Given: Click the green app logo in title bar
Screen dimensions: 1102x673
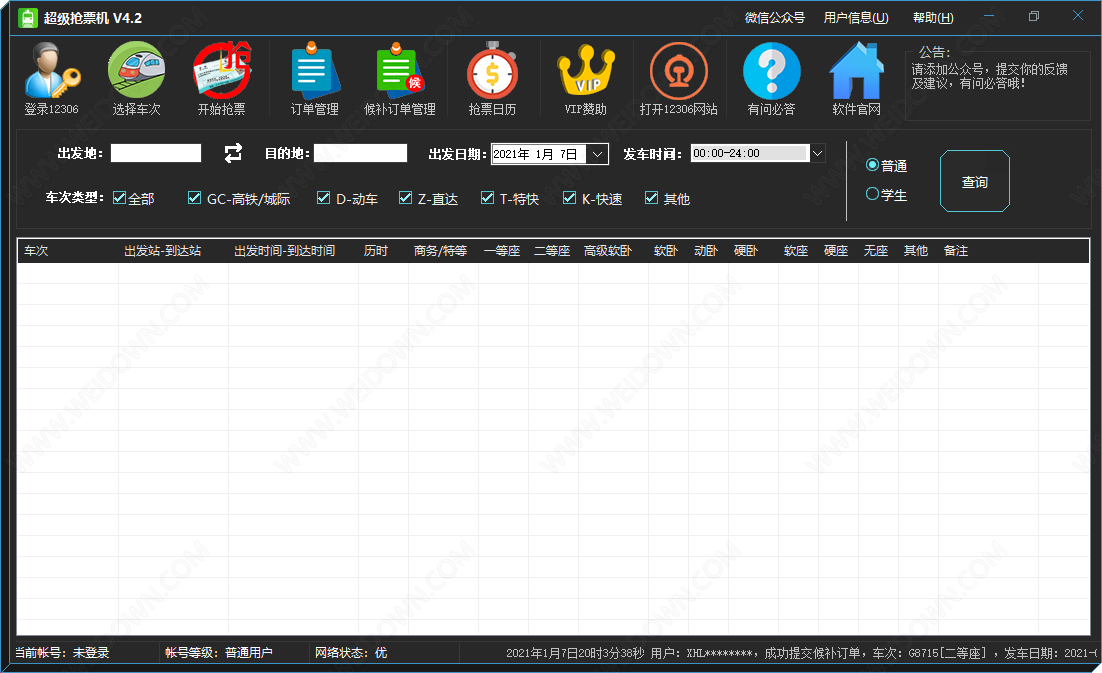Looking at the screenshot, I should tap(27, 18).
